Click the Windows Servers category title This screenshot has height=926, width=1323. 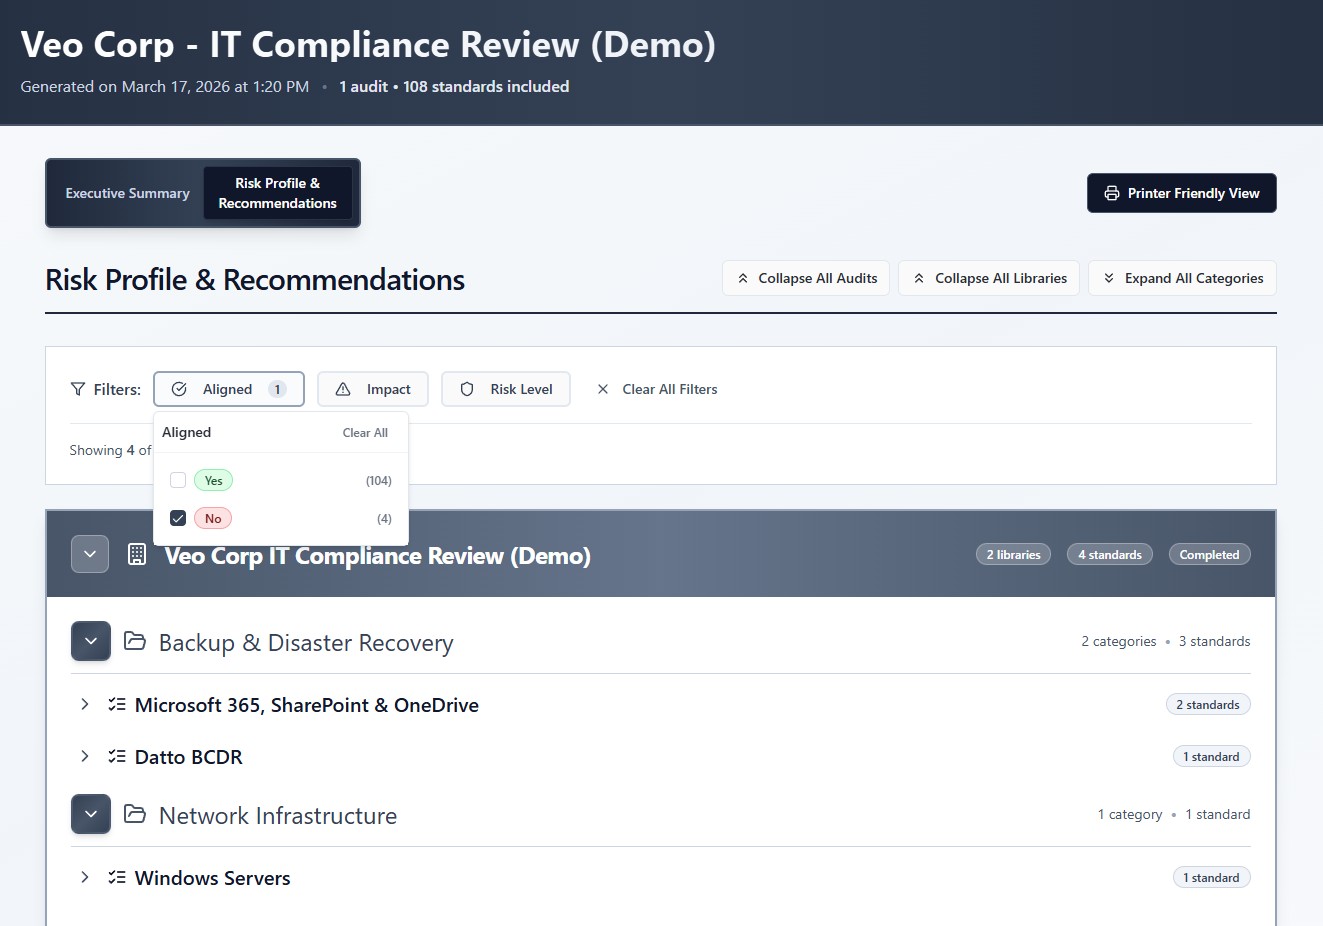click(x=213, y=878)
